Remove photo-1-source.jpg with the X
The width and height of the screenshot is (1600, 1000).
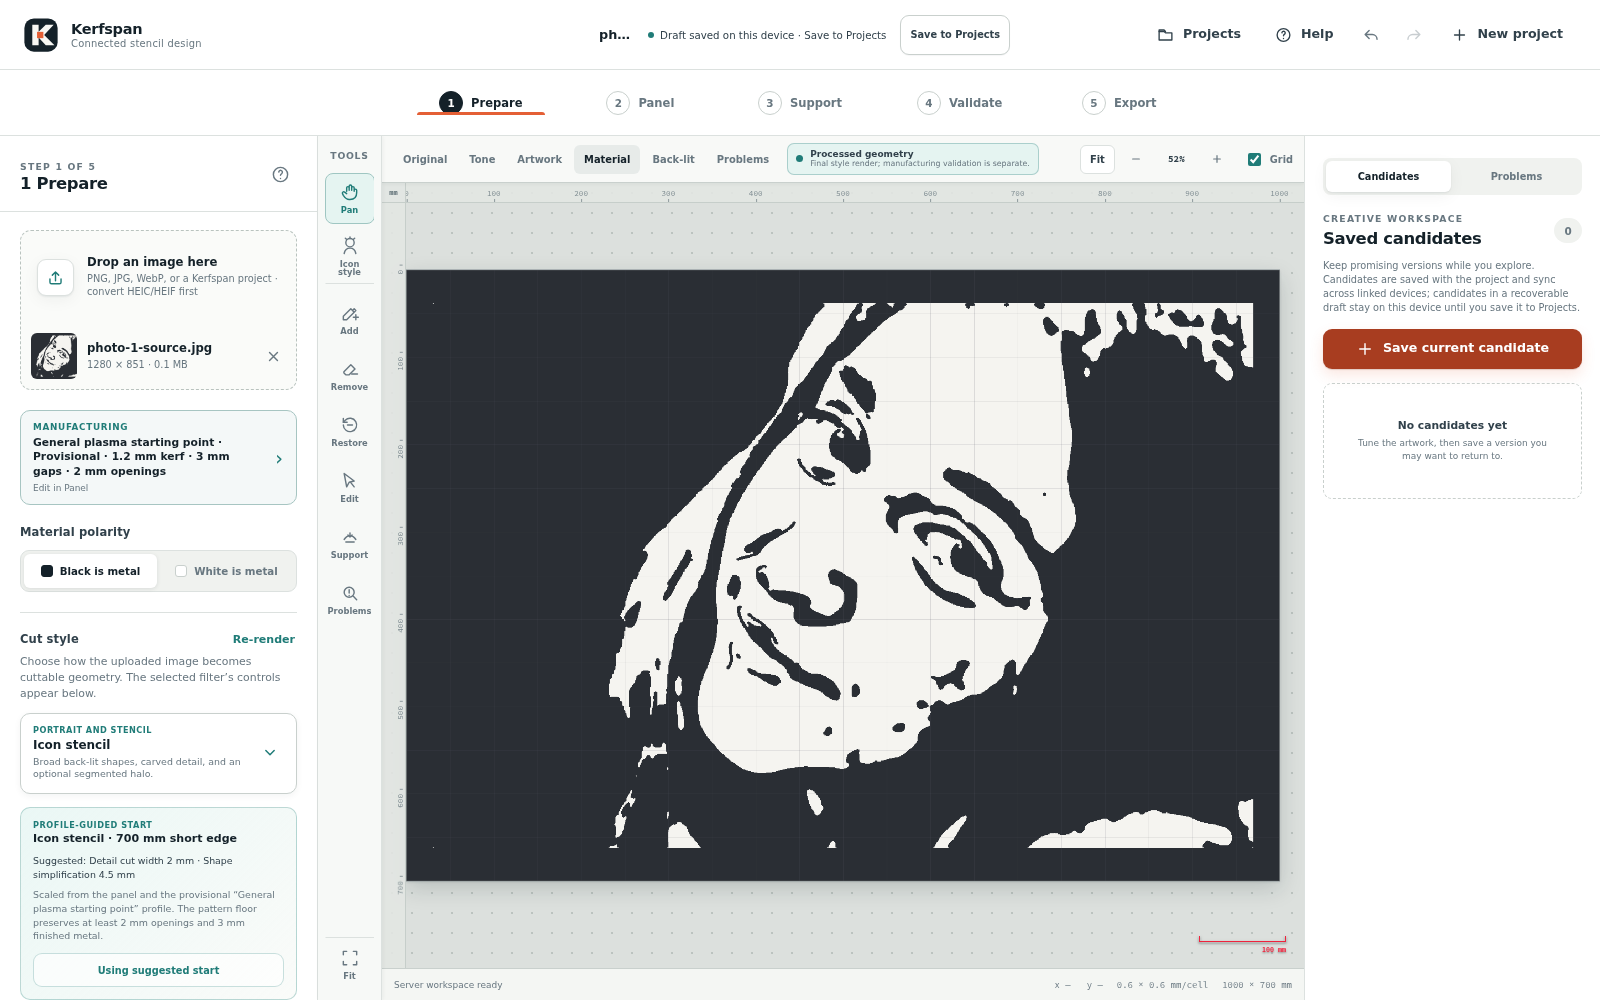click(273, 356)
